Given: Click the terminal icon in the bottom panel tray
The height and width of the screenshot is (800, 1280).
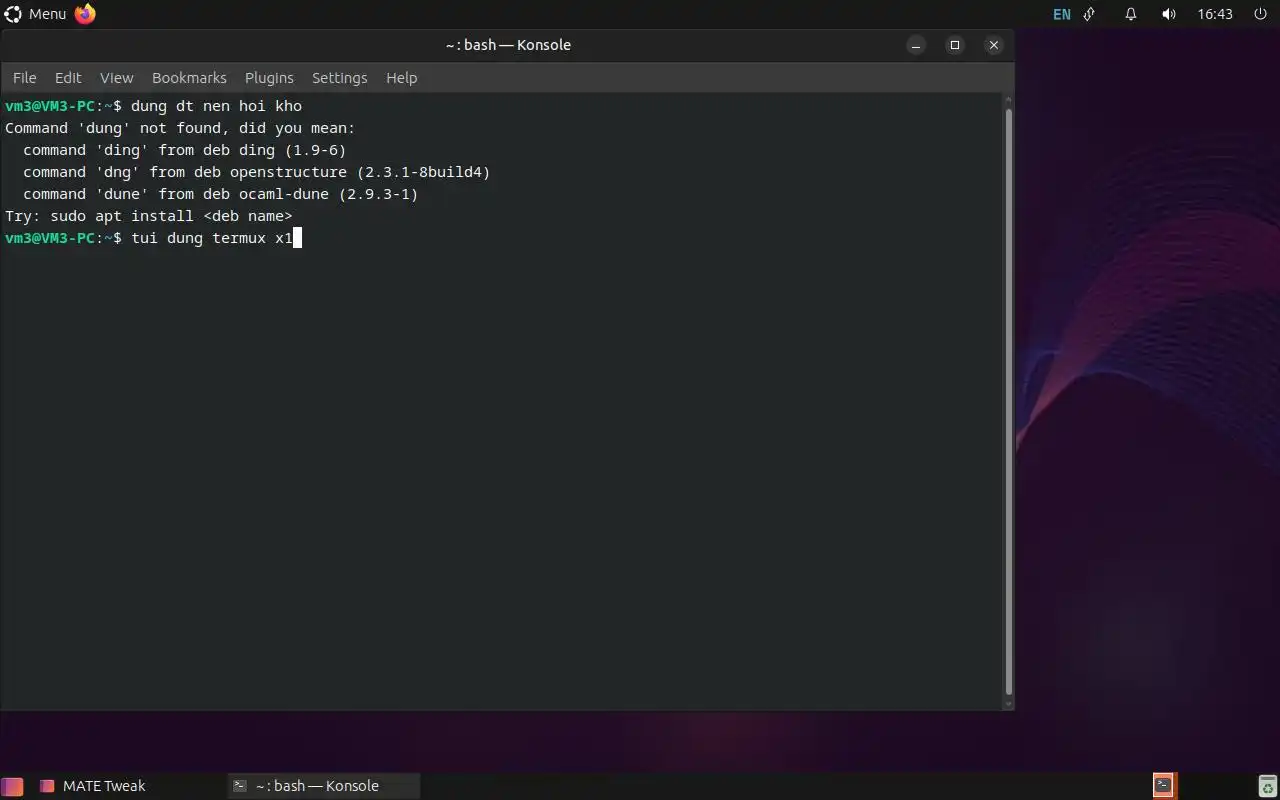Looking at the screenshot, I should point(1163,785).
